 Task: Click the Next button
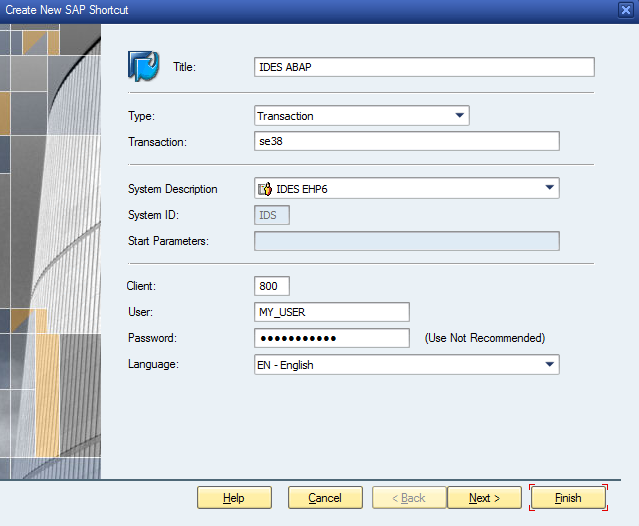pyautogui.click(x=484, y=497)
